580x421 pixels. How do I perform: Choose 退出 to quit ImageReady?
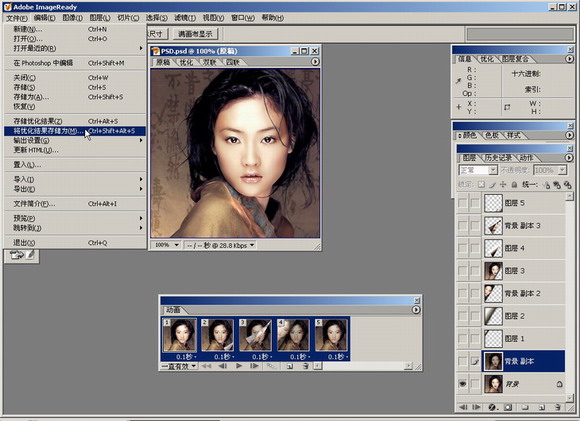pos(75,243)
